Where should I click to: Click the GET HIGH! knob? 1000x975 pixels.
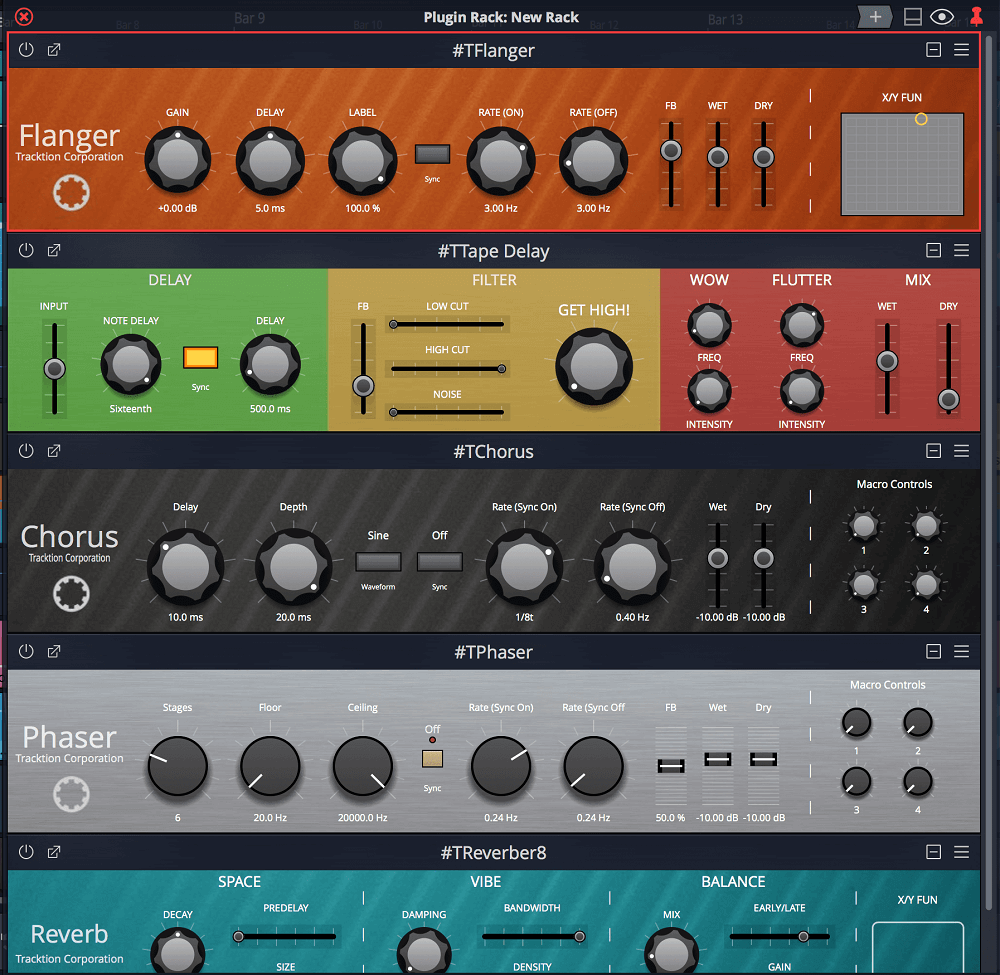[594, 367]
